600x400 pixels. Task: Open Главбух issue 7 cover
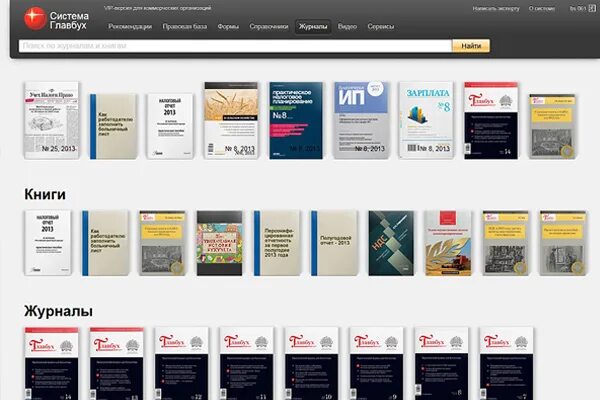click(507, 364)
